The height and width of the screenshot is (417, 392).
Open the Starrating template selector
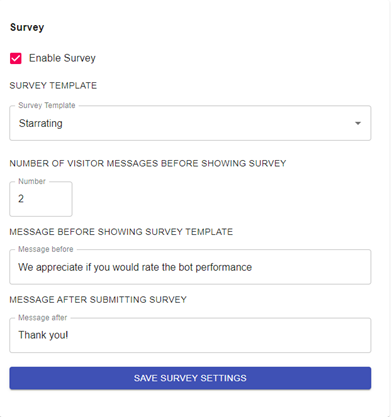pyautogui.click(x=190, y=123)
